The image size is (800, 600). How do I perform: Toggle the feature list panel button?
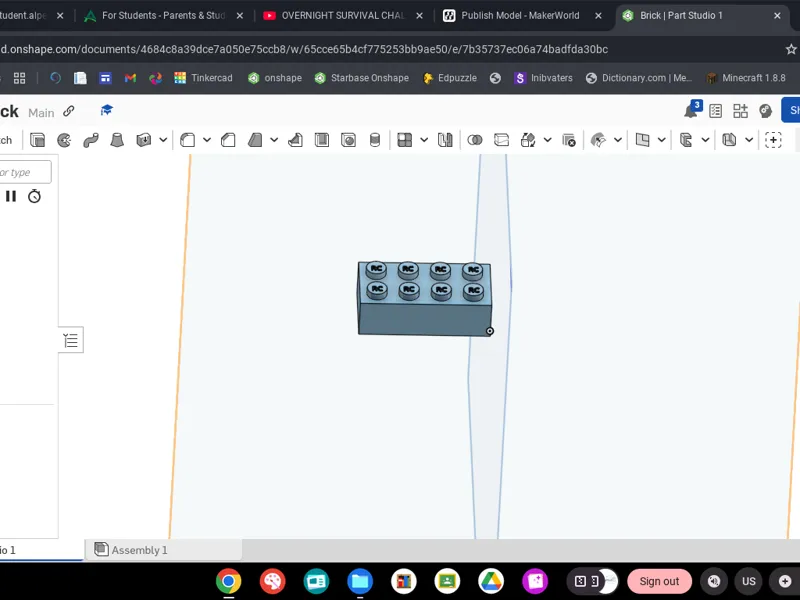(71, 340)
